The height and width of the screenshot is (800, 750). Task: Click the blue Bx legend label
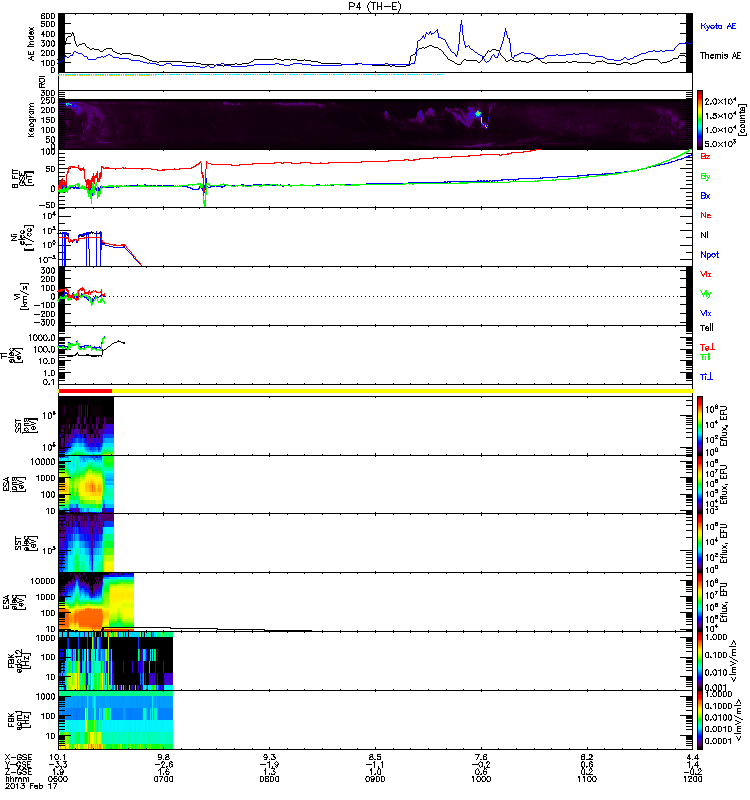pos(705,196)
